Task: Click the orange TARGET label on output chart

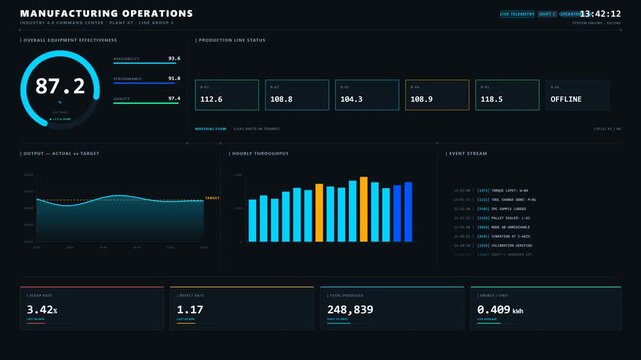Action: [212, 198]
